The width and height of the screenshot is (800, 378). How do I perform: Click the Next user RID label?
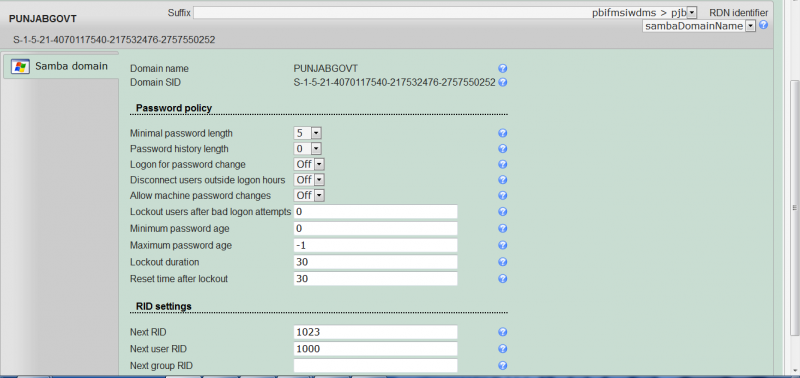[x=158, y=349]
